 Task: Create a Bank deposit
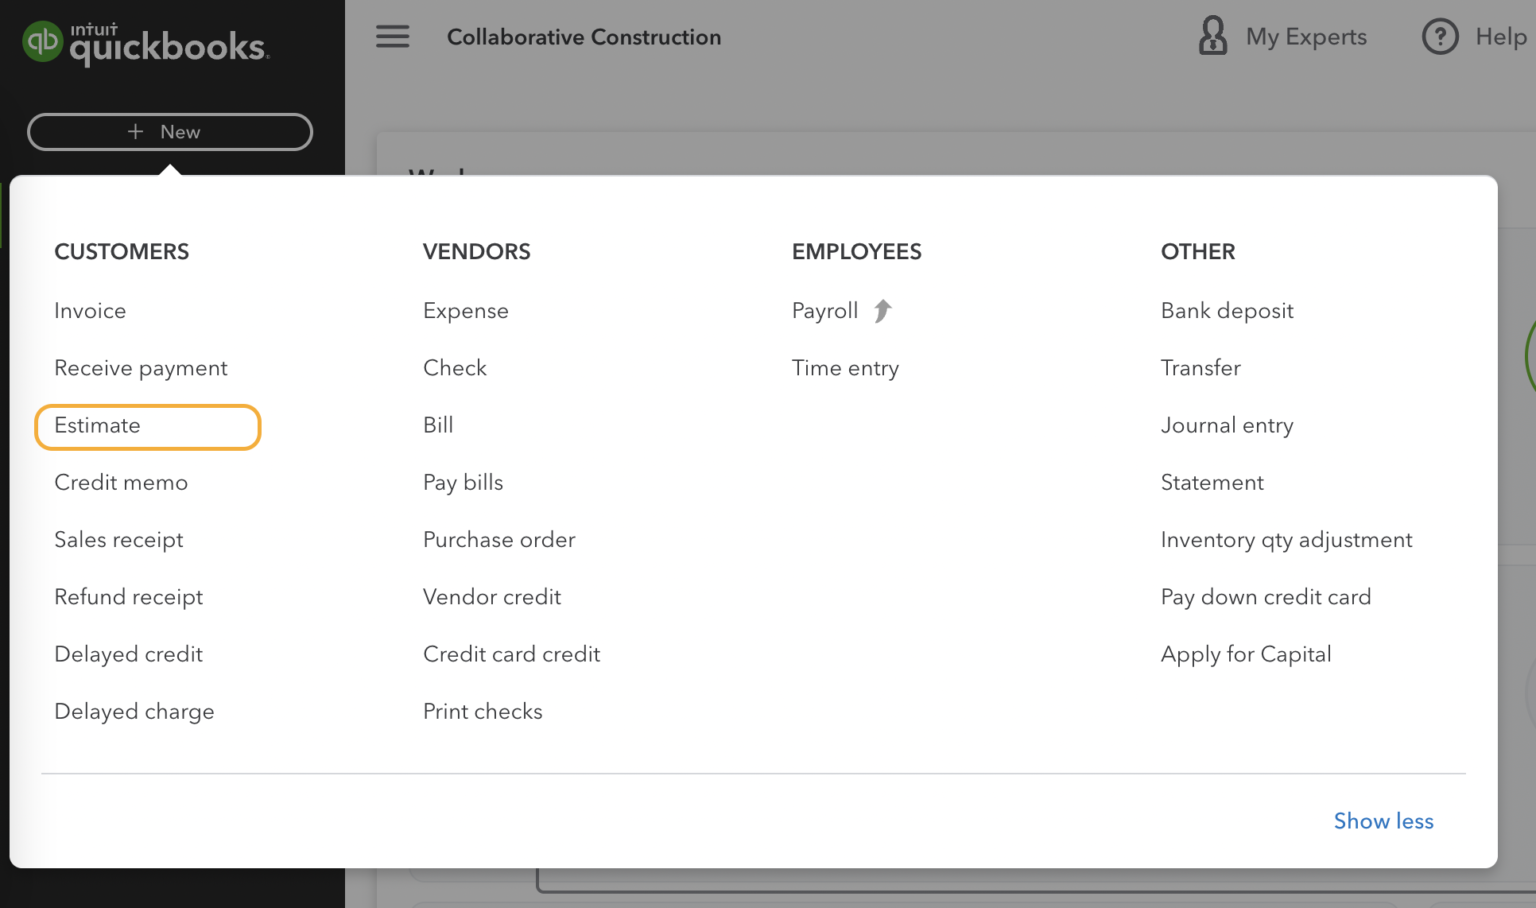[1227, 310]
